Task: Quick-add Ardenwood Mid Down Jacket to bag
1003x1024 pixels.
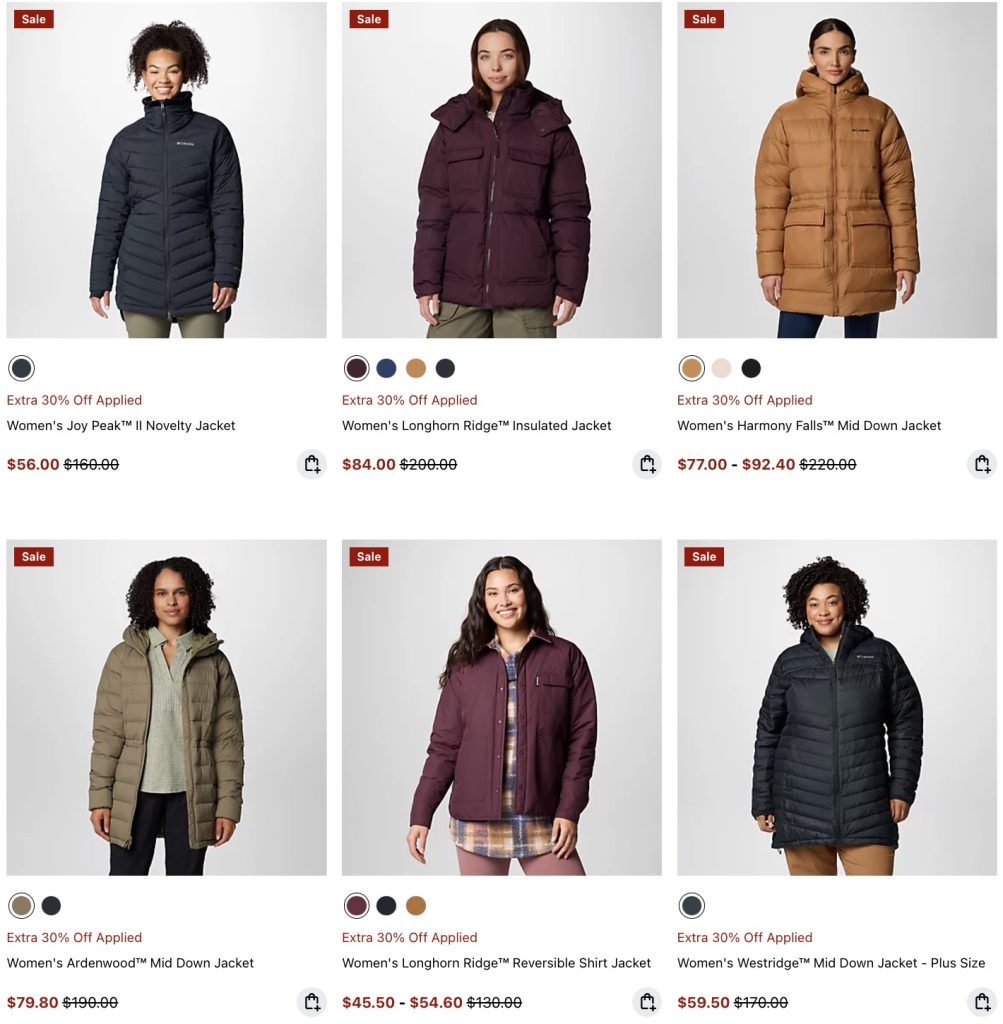Action: 311,1002
